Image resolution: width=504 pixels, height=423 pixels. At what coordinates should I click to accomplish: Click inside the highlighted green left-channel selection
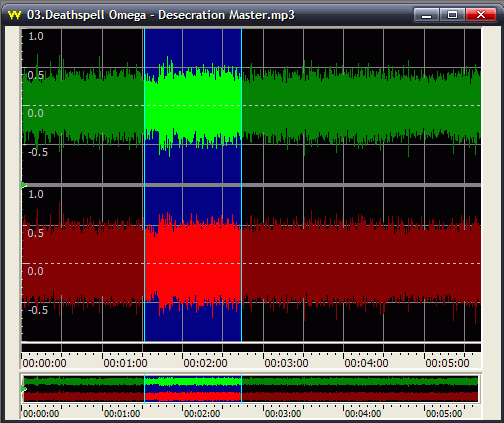(193, 106)
